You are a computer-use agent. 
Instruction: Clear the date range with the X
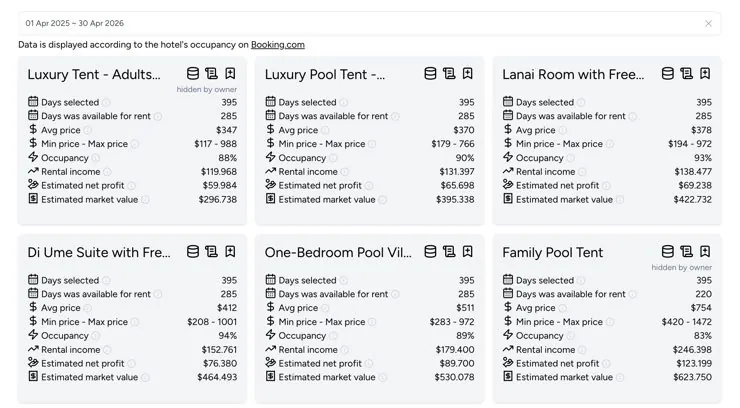coord(708,24)
